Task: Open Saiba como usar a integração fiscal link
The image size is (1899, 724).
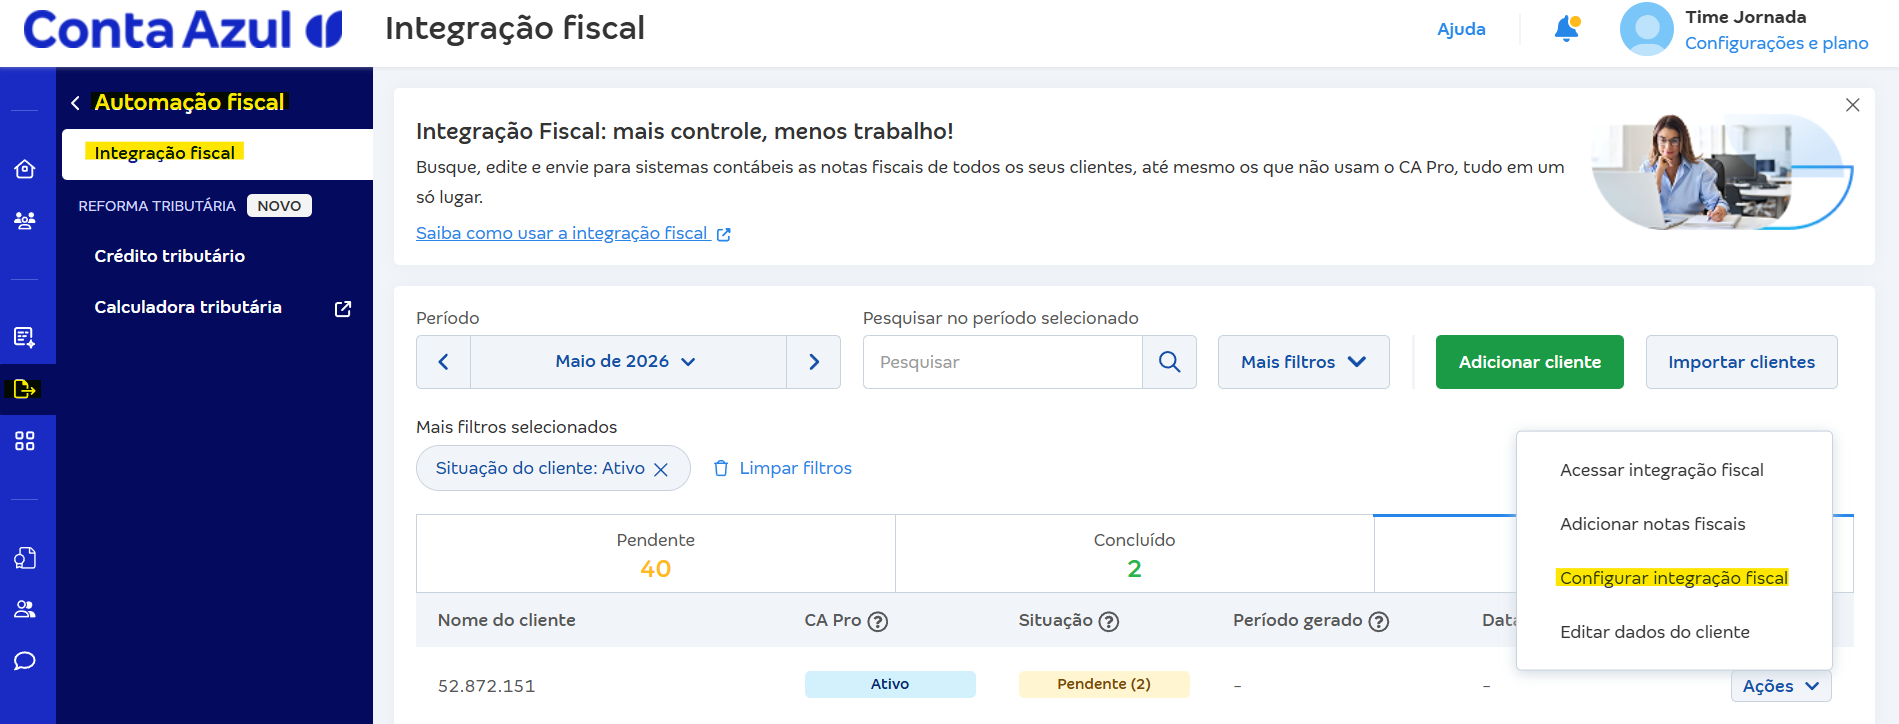Action: tap(573, 233)
